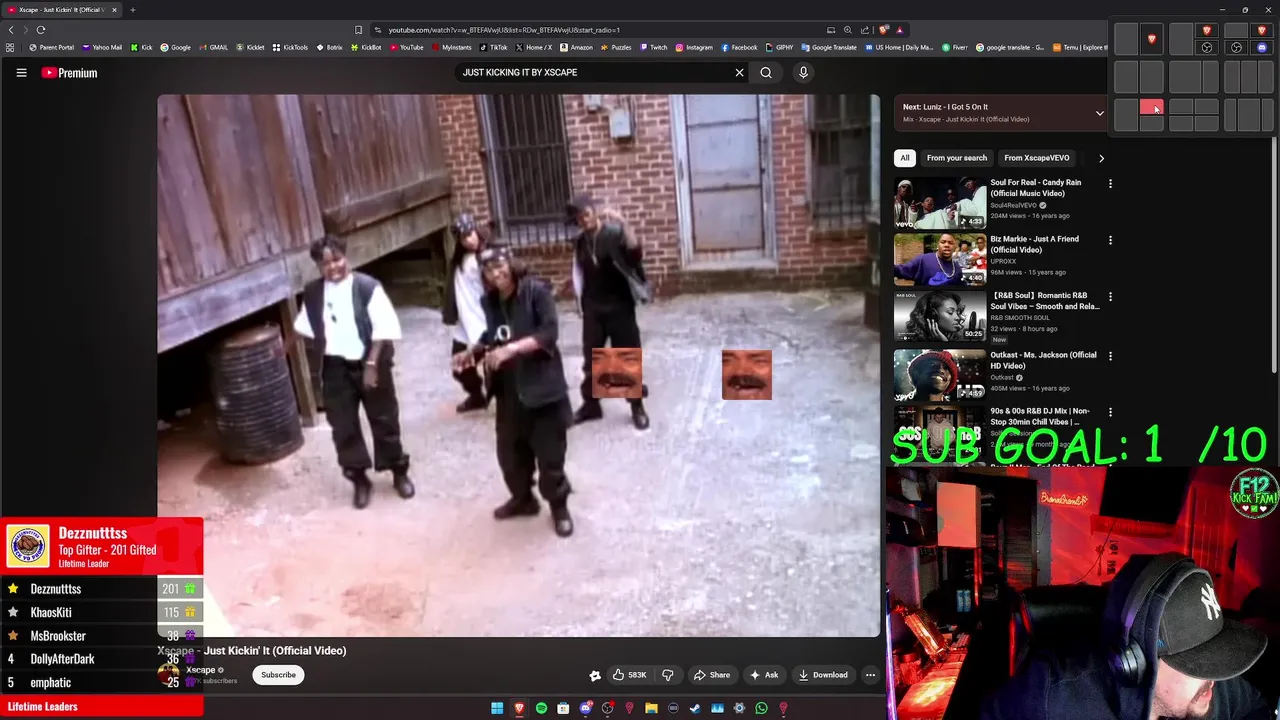Open Settings gear from taskbar
The height and width of the screenshot is (720, 1280).
coord(739,708)
